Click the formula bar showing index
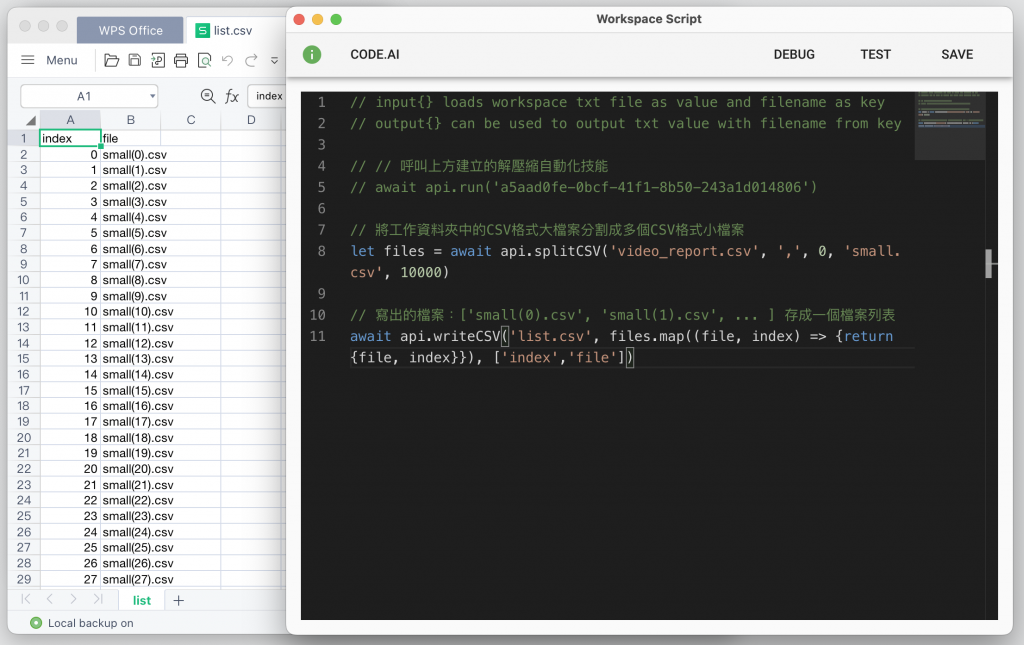Screen dimensions: 1024x645 pyautogui.click(x=269, y=97)
